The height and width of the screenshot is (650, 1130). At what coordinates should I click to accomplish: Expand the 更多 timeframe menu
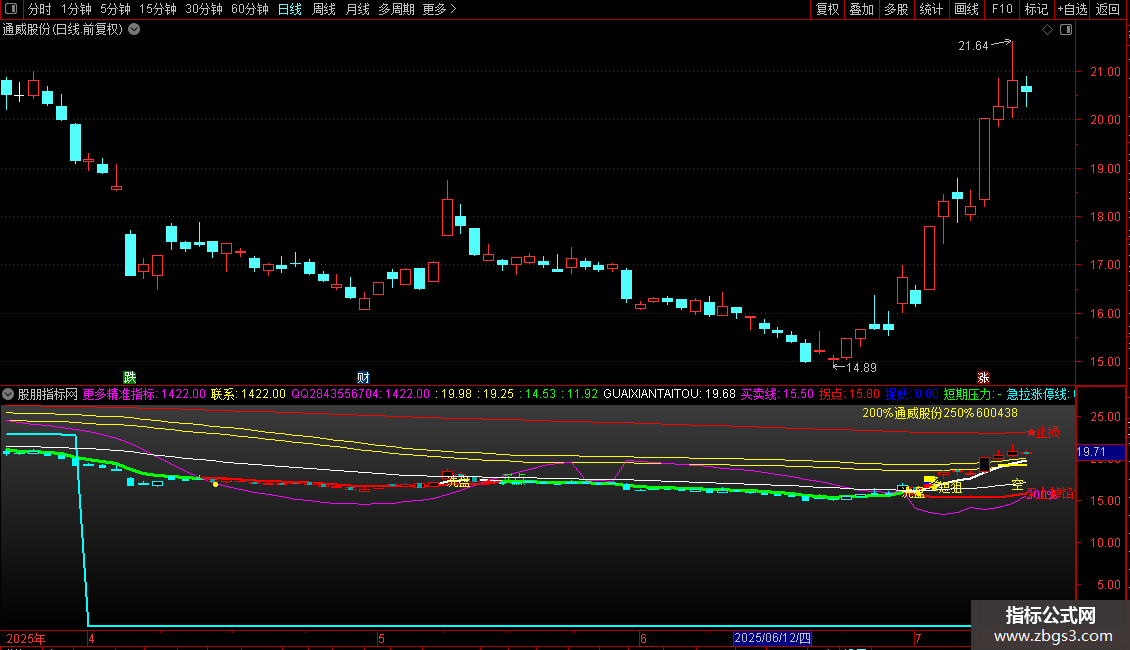tap(440, 9)
